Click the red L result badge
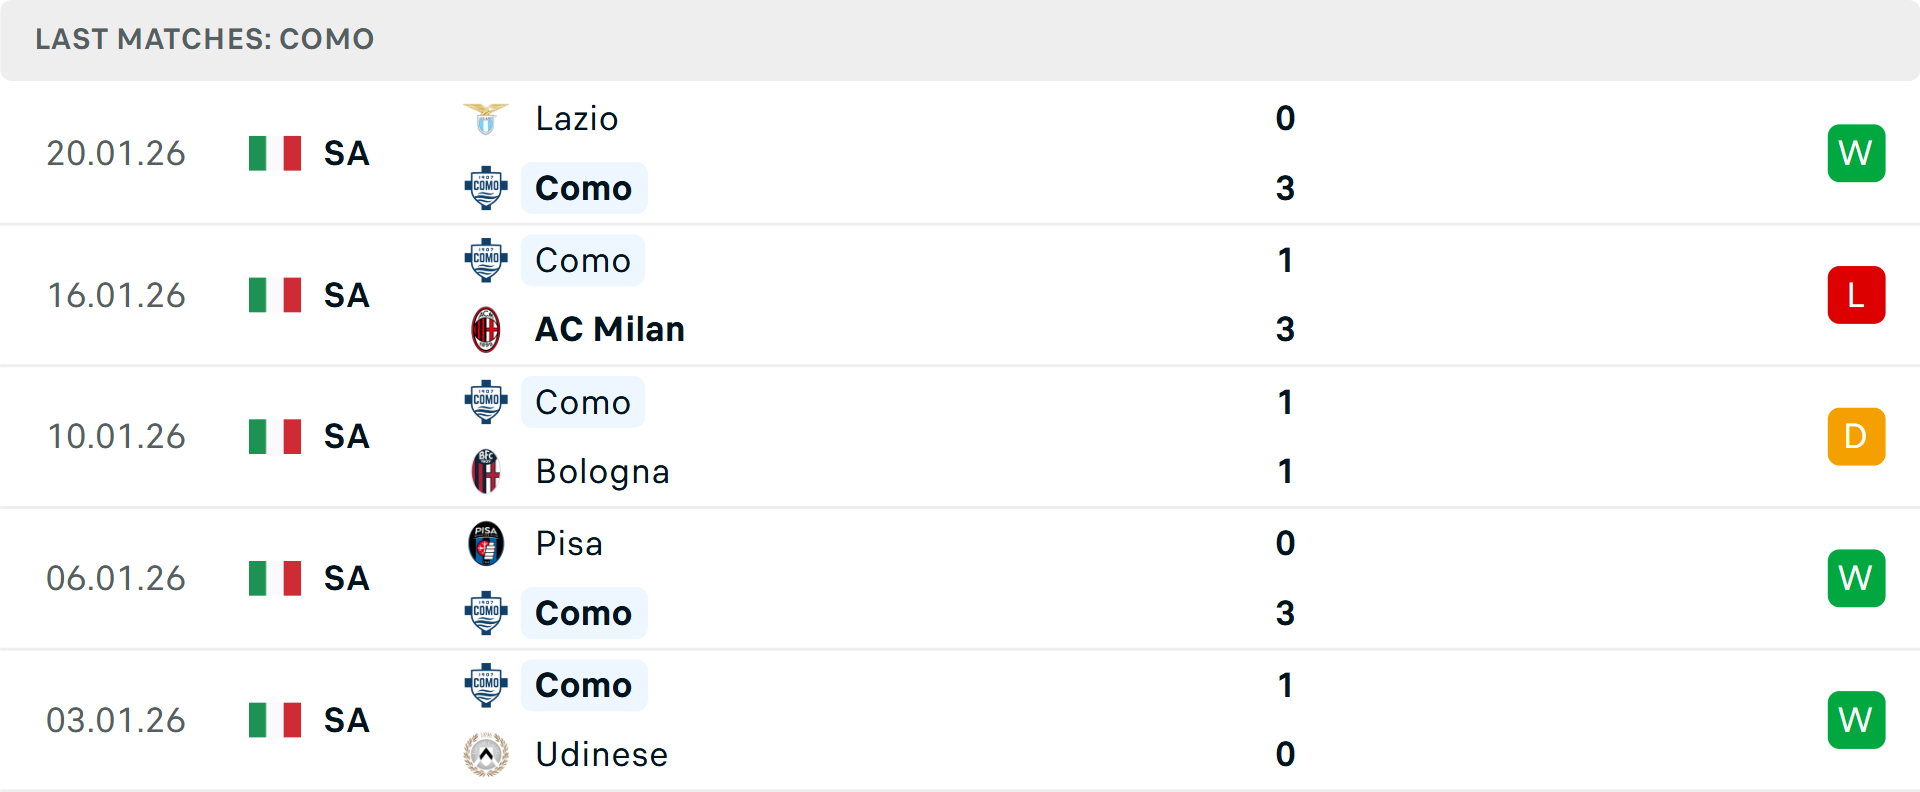Image resolution: width=1920 pixels, height=792 pixels. pos(1856,295)
